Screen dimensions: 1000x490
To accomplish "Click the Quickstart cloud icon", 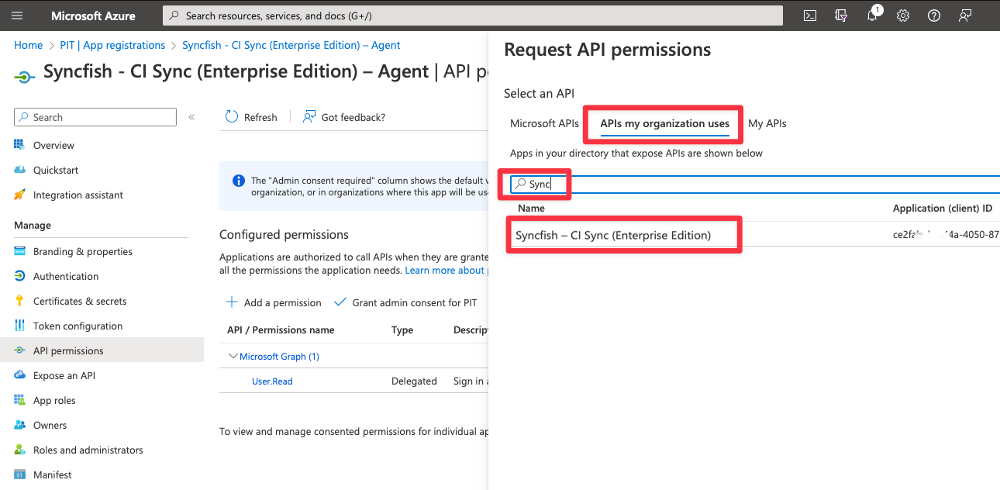I will click(x=20, y=170).
